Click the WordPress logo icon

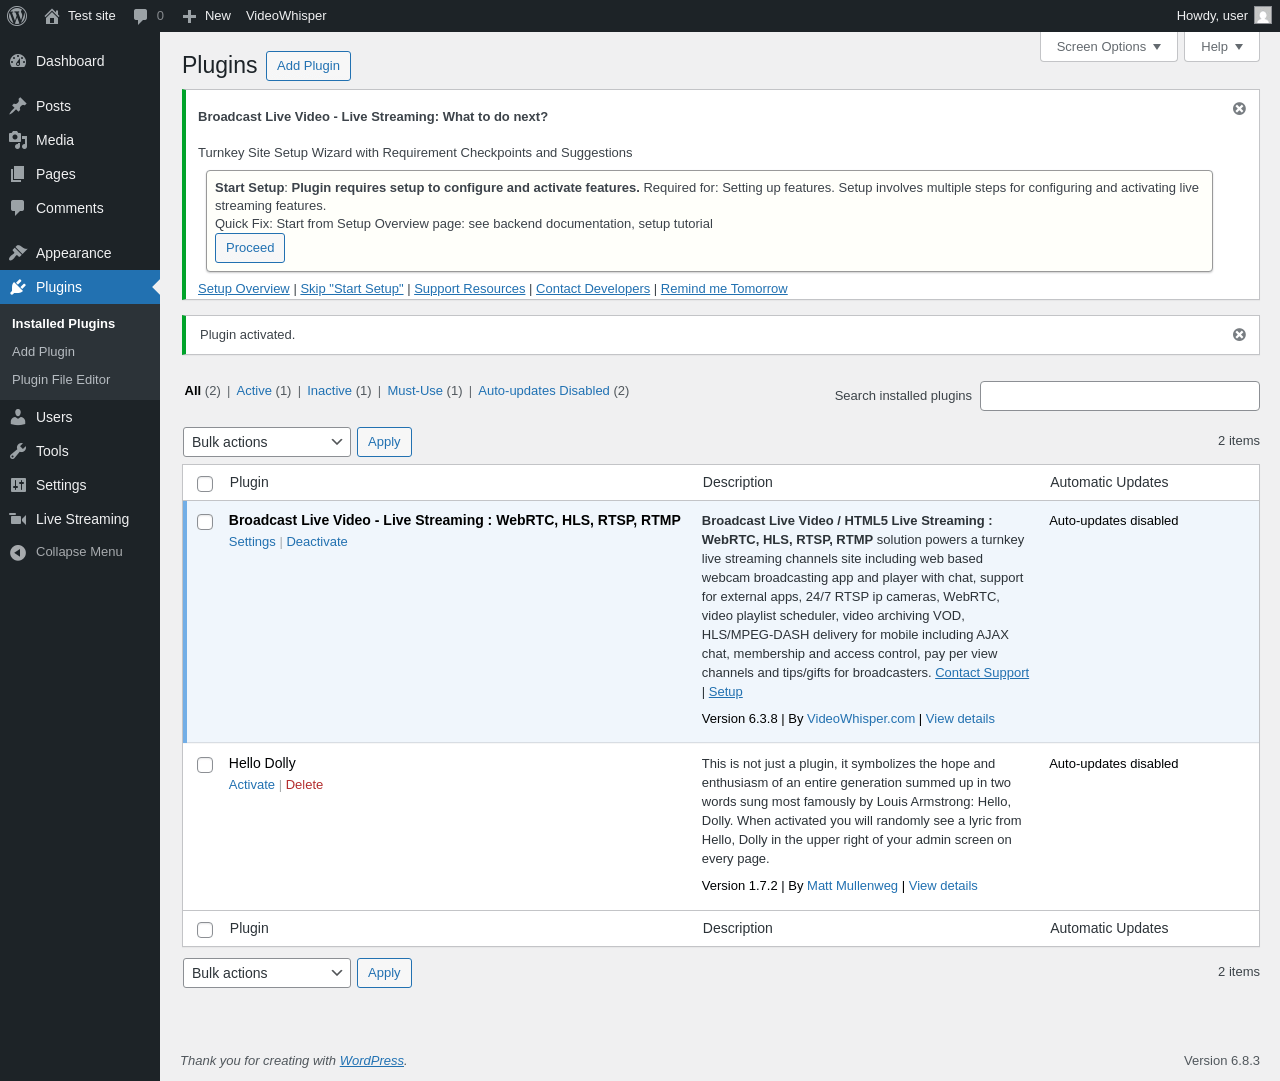click(x=17, y=16)
